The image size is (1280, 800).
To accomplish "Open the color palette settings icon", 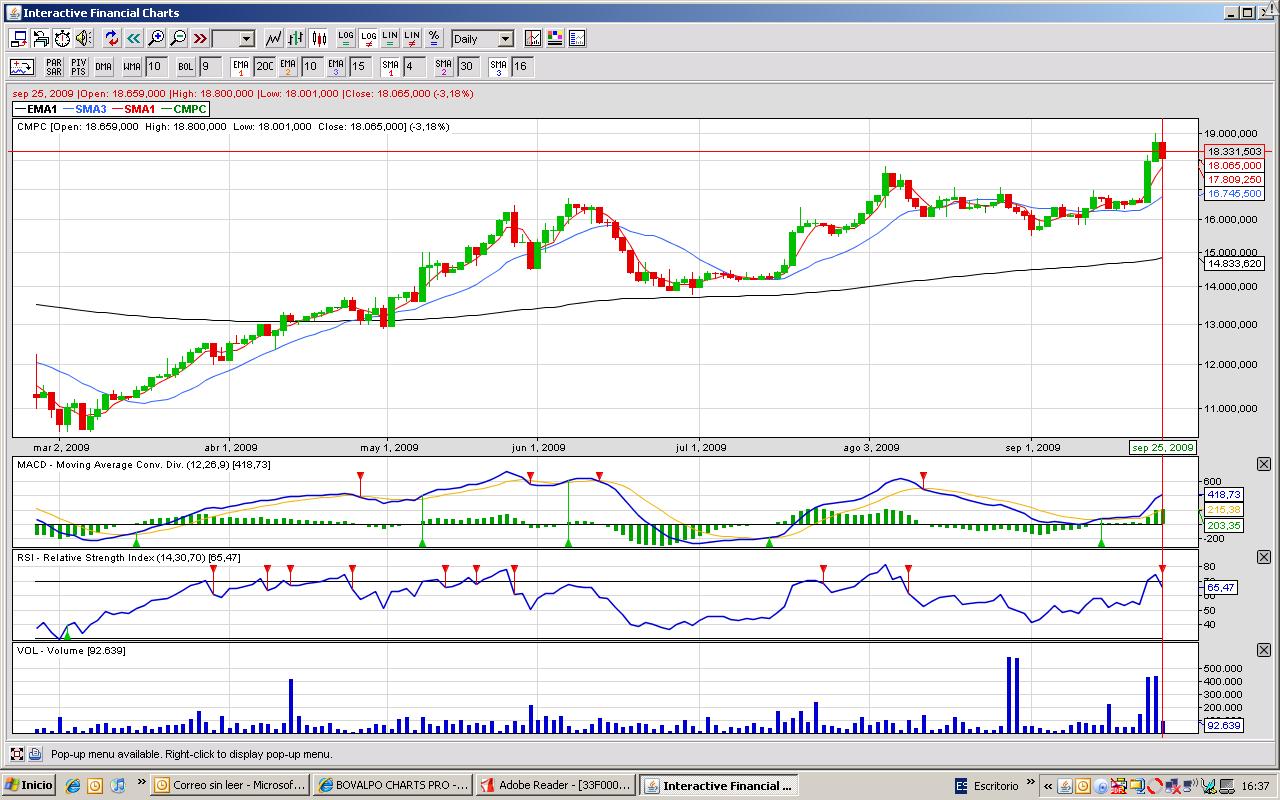I will click(554, 39).
